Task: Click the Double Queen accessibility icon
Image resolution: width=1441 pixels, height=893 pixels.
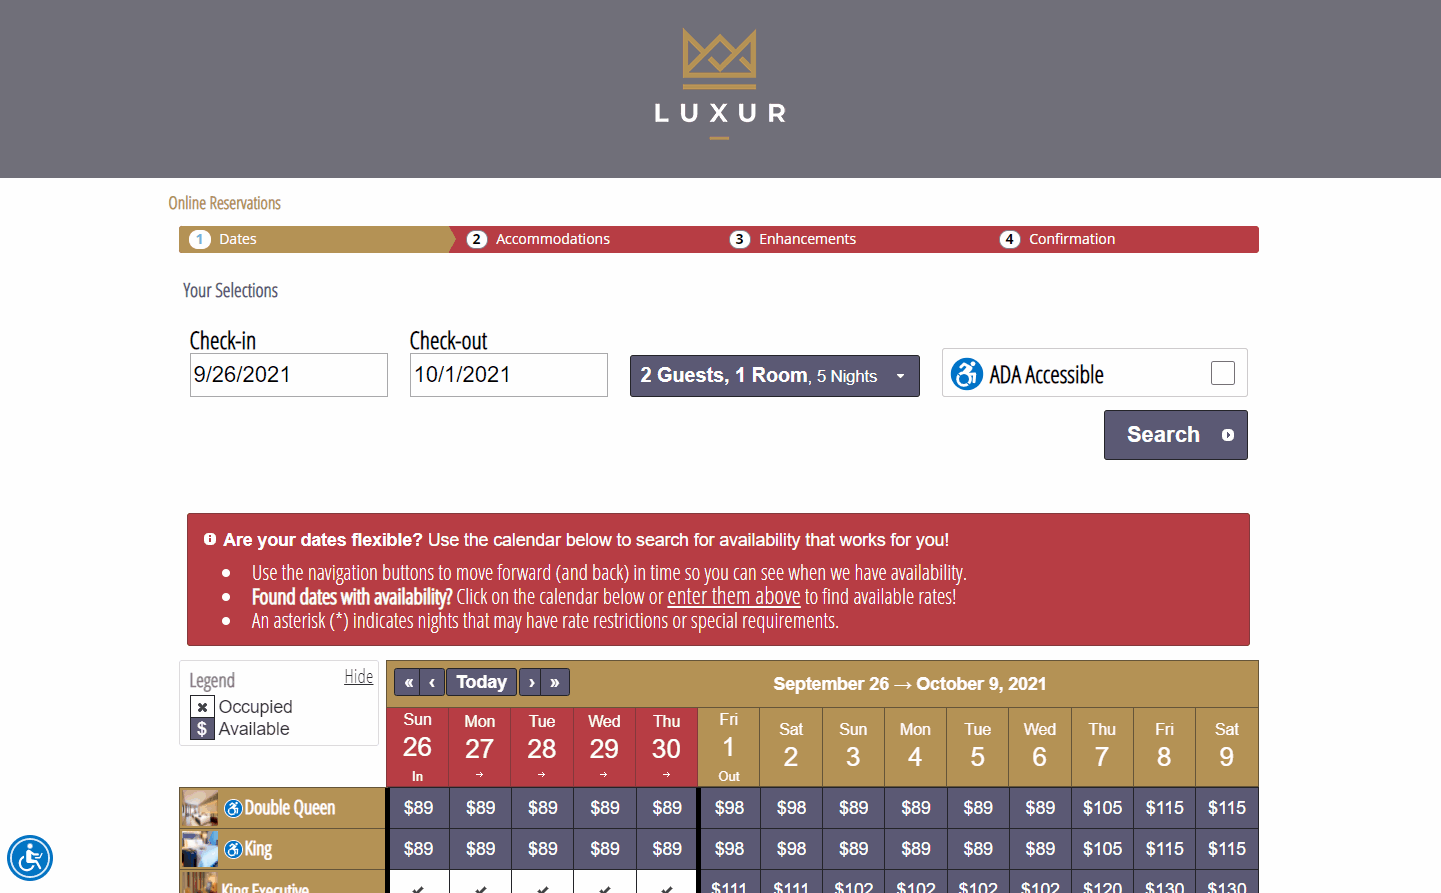Action: click(x=233, y=808)
